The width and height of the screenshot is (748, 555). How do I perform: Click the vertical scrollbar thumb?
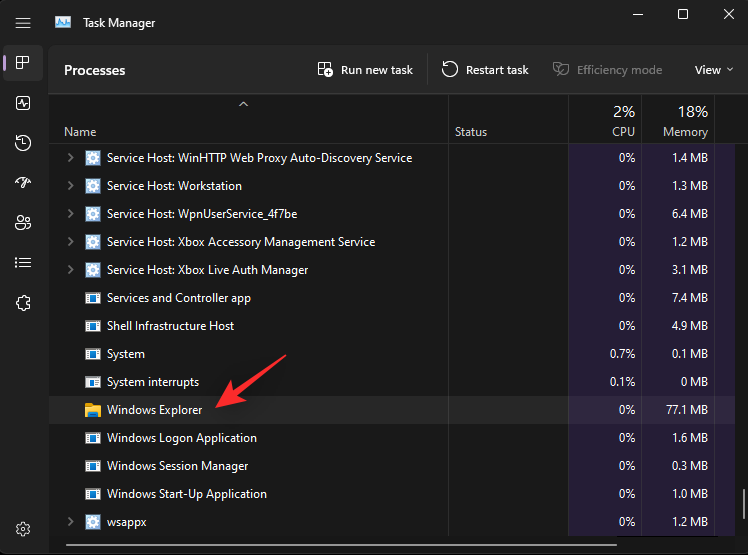click(x=743, y=504)
